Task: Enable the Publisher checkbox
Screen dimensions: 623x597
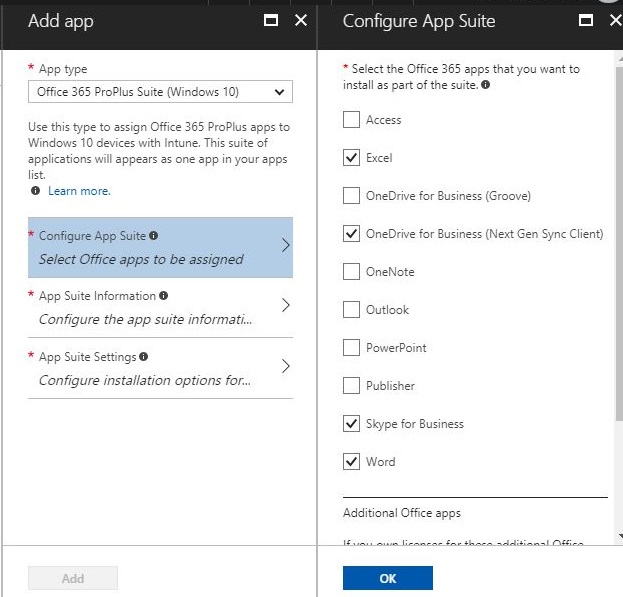Action: (351, 386)
